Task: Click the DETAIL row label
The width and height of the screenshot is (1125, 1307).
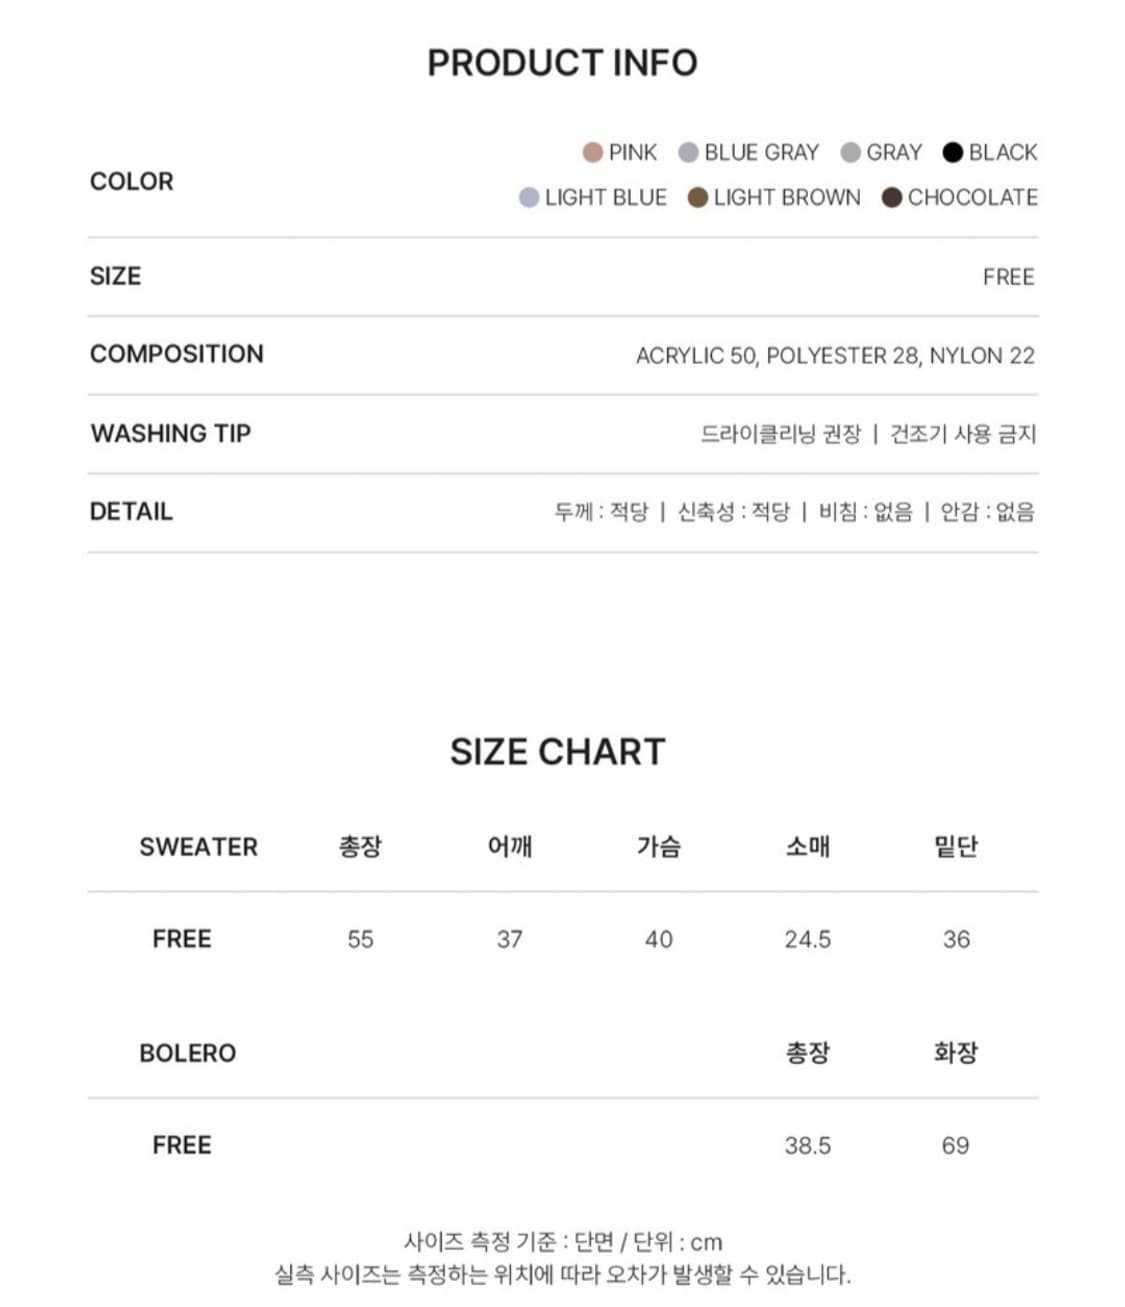Action: tap(131, 511)
